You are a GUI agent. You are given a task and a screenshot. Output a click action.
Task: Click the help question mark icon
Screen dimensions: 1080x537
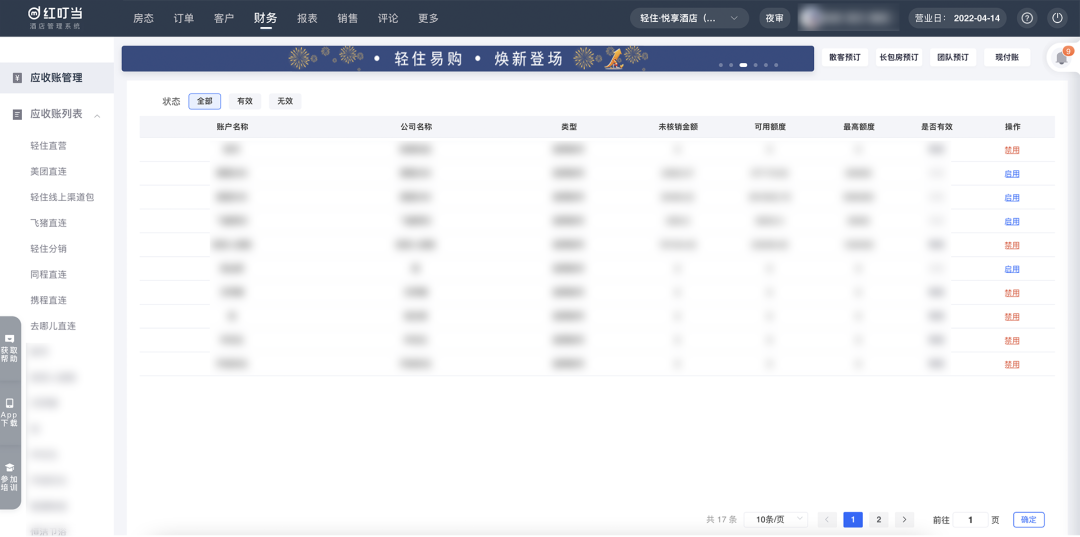click(x=1026, y=18)
